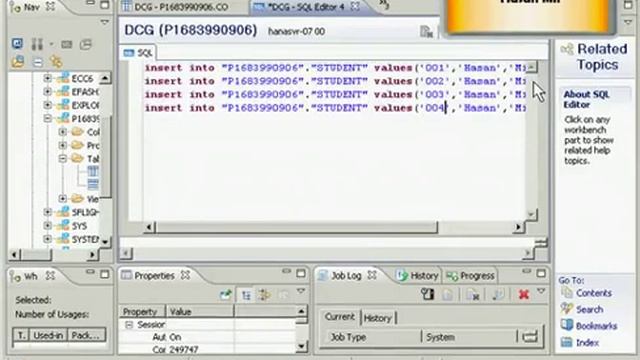This screenshot has width=640, height=360.
Task: Expand the Pro folder under P1683
Action: (62, 145)
